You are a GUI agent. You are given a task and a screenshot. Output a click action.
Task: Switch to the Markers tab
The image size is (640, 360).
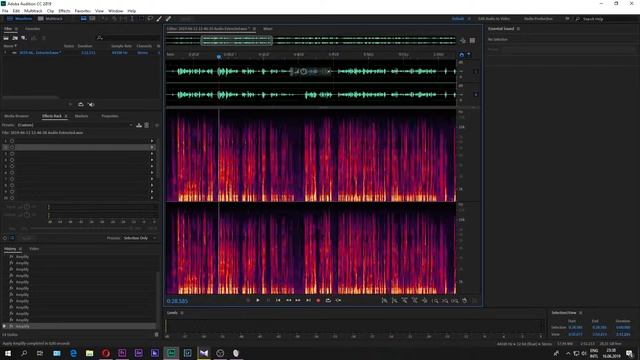81,116
